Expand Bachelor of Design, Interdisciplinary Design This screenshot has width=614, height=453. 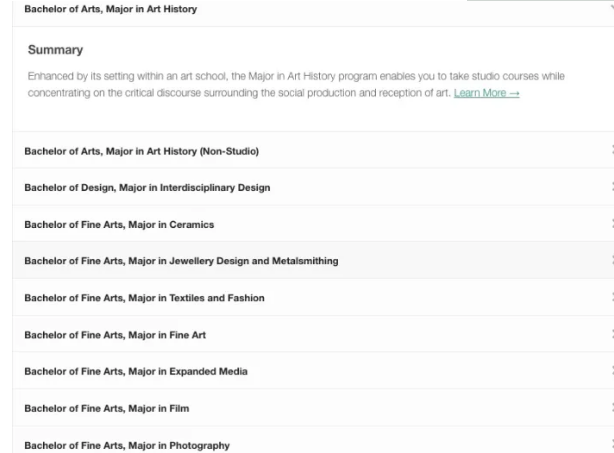click(147, 188)
